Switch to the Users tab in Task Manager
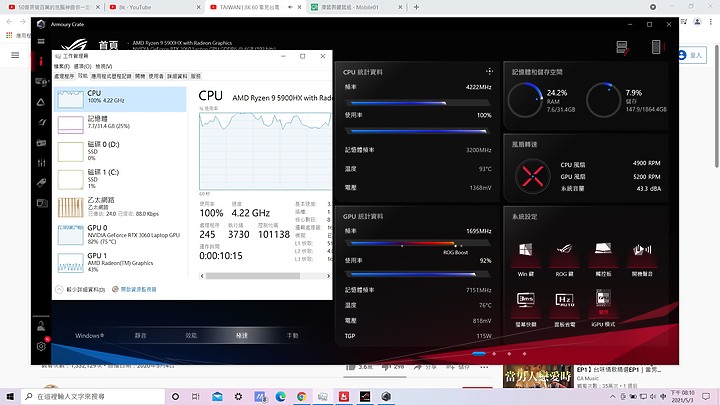The width and height of the screenshot is (720, 405). coord(156,76)
